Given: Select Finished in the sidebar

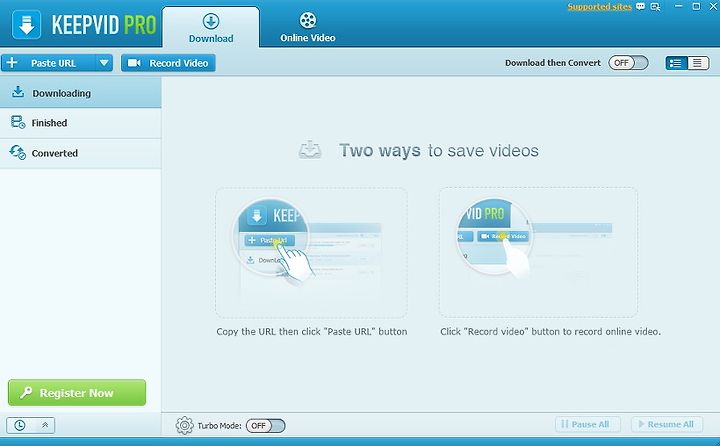Looking at the screenshot, I should 80,123.
